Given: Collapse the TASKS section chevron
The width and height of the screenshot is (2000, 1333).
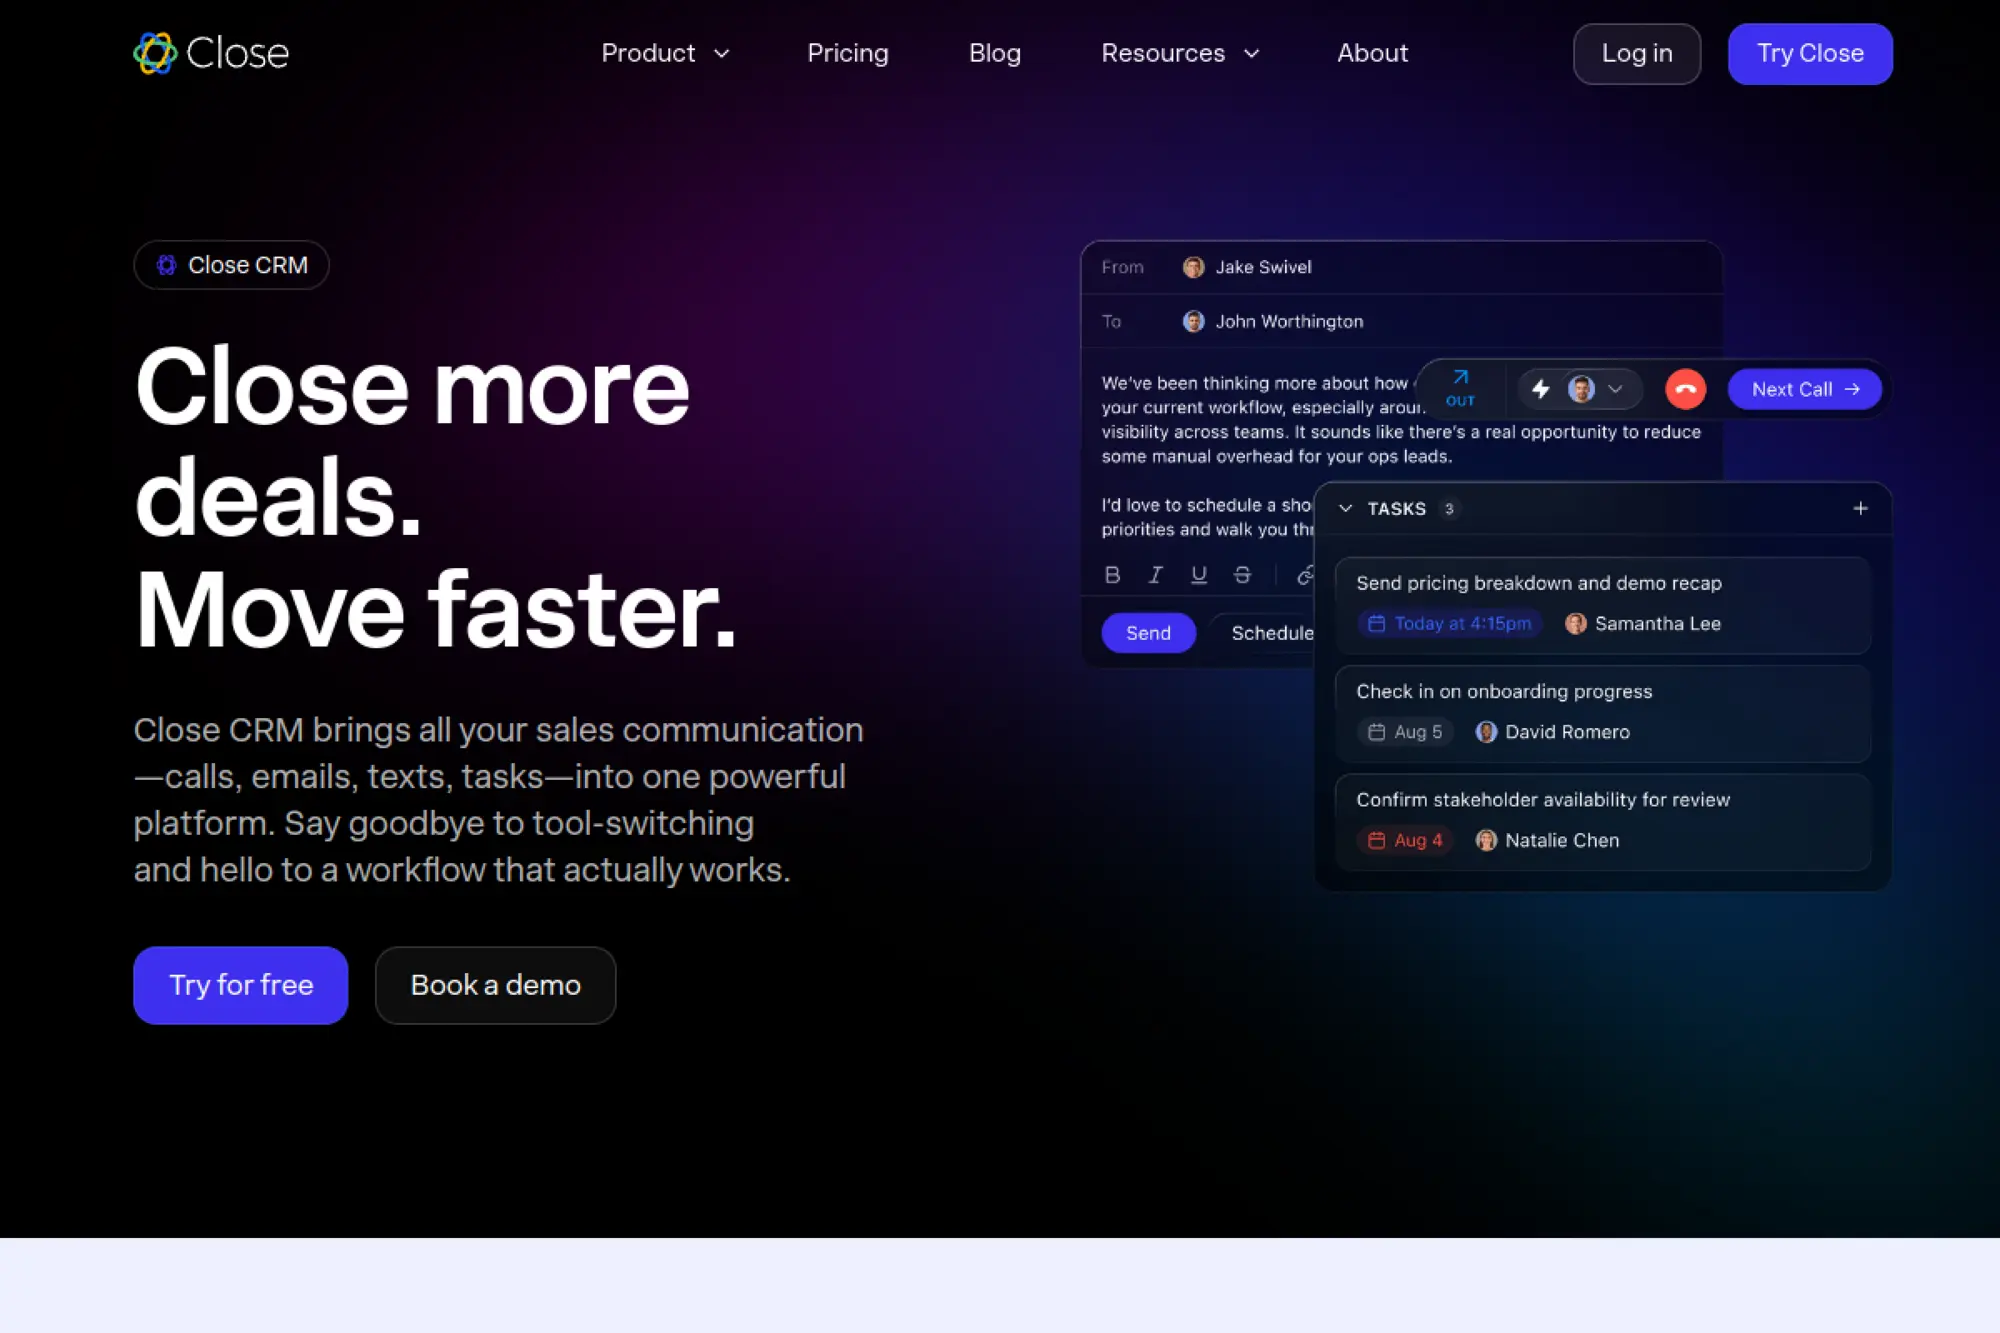Looking at the screenshot, I should tap(1346, 509).
